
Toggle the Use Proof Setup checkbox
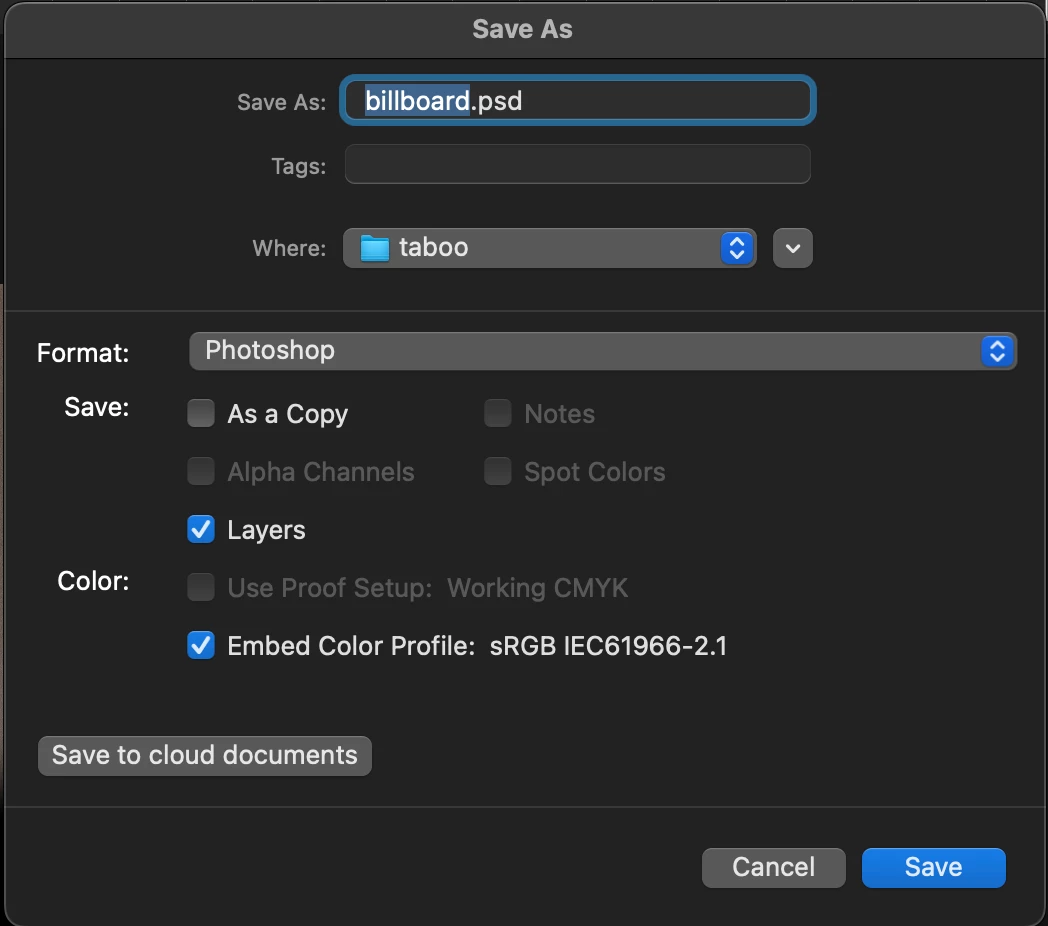201,588
